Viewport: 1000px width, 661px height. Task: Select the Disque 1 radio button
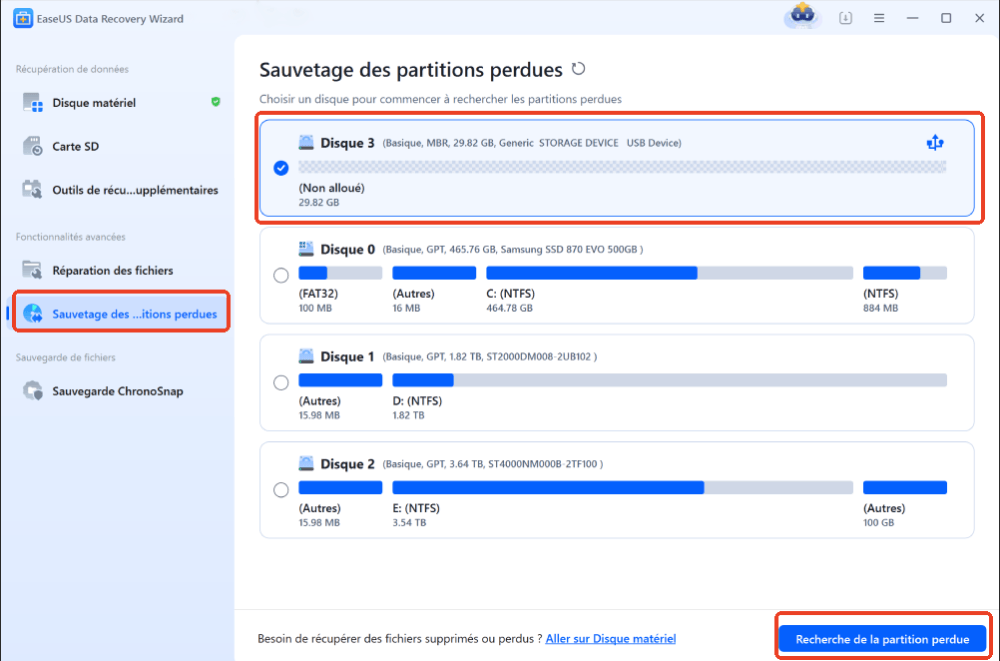point(281,383)
